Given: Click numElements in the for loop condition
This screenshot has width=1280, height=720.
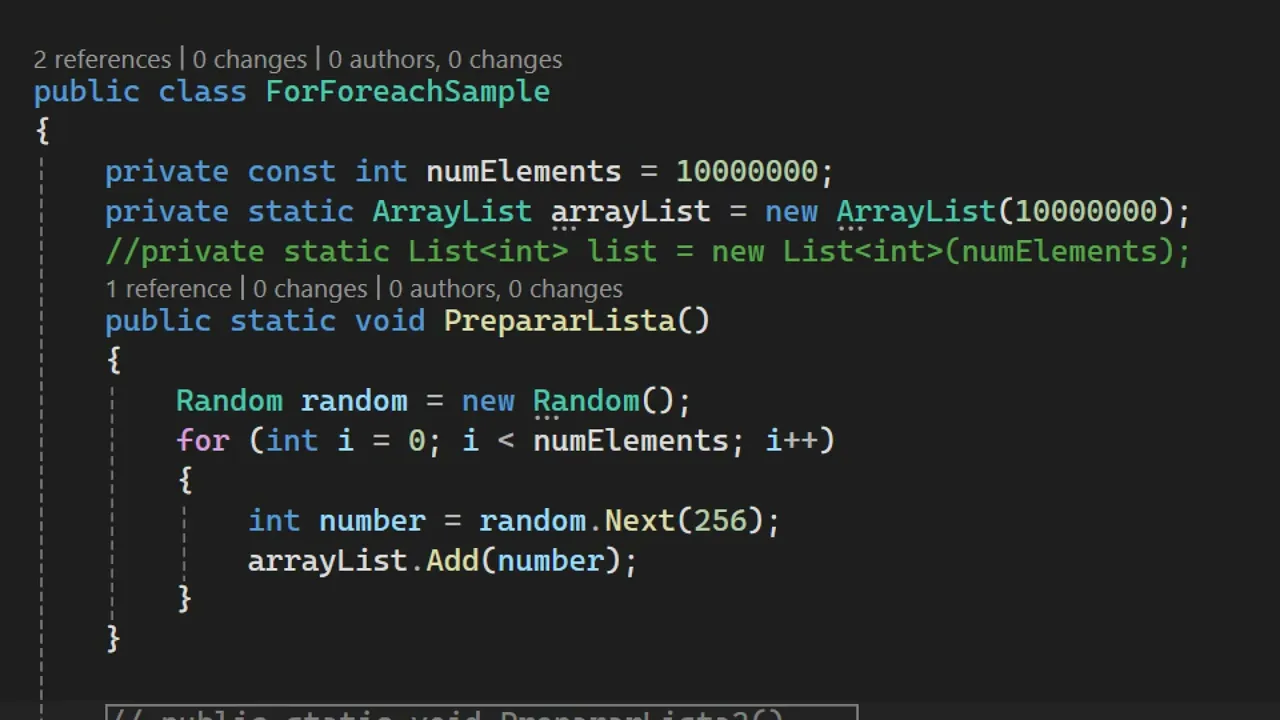Looking at the screenshot, I should [631, 441].
